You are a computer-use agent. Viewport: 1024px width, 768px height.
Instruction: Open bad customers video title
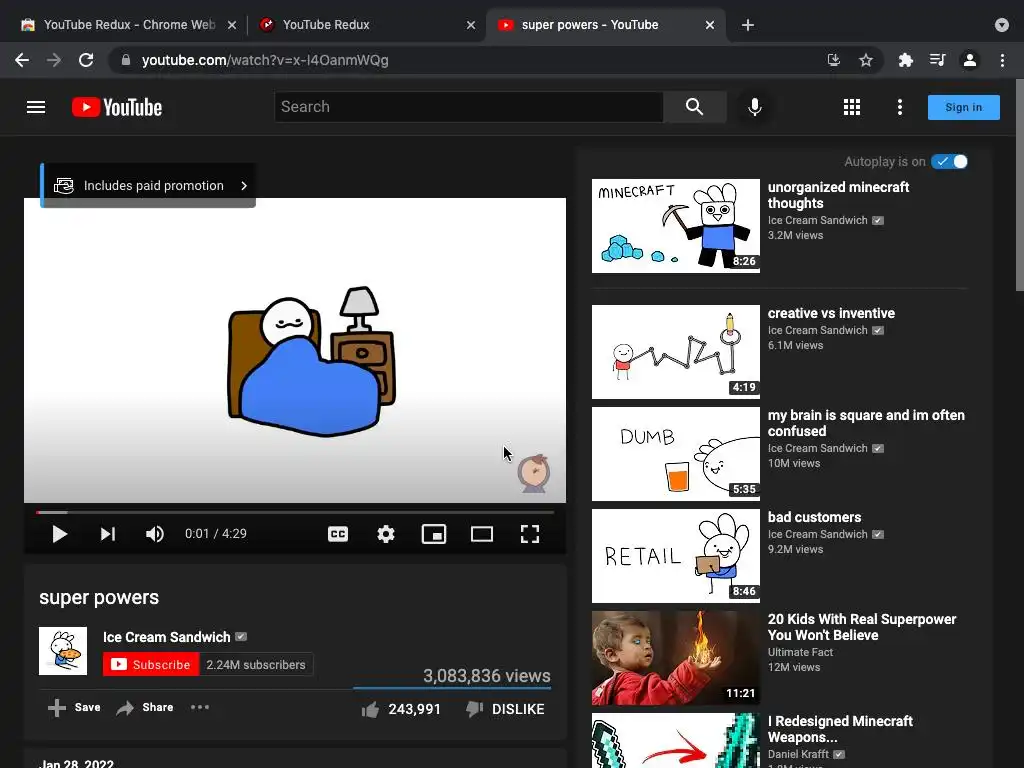click(x=814, y=517)
